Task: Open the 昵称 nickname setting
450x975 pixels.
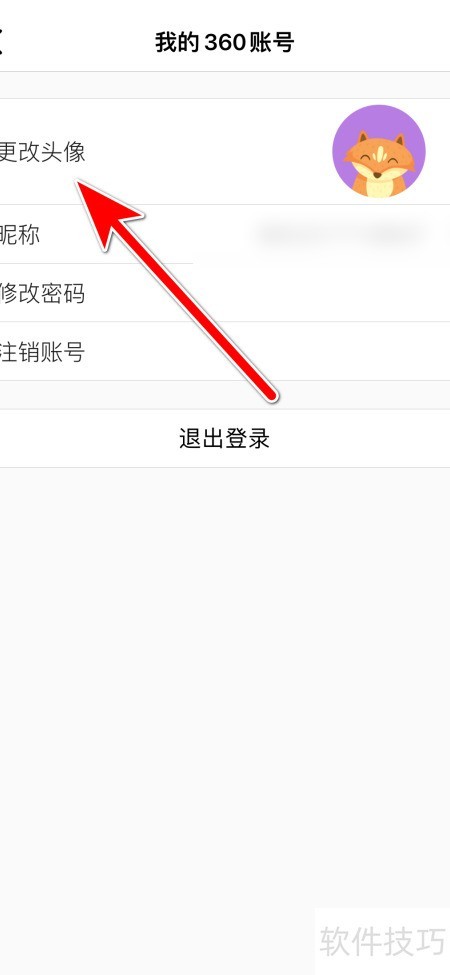Action: tap(225, 234)
